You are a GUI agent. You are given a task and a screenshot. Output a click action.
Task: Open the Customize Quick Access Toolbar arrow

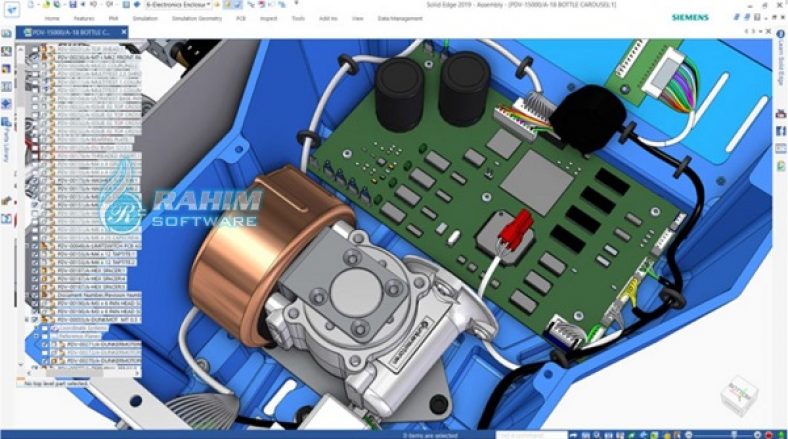[x=297, y=4]
